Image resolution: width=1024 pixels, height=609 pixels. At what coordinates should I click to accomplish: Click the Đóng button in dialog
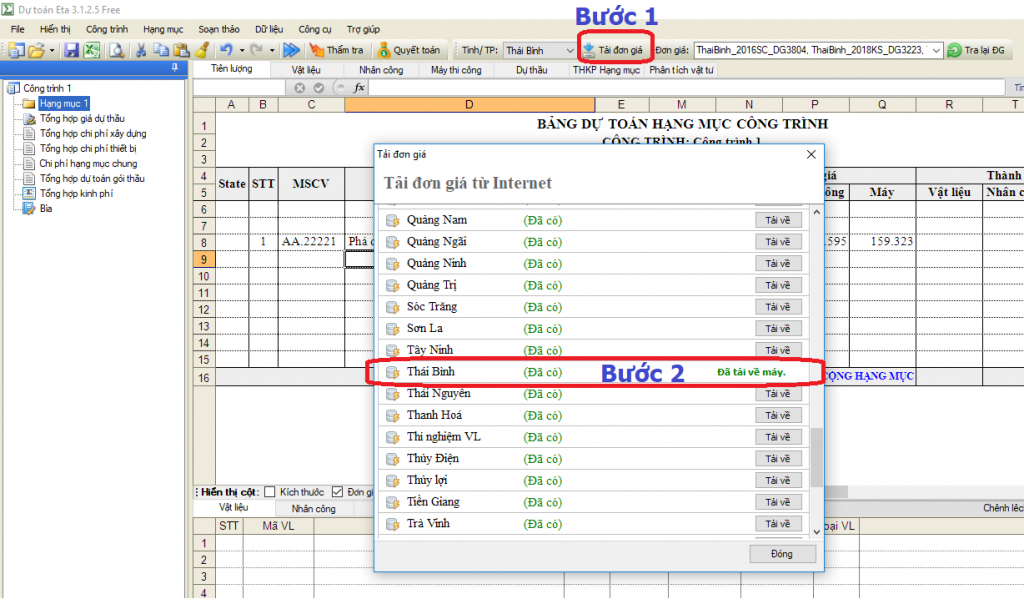click(782, 554)
